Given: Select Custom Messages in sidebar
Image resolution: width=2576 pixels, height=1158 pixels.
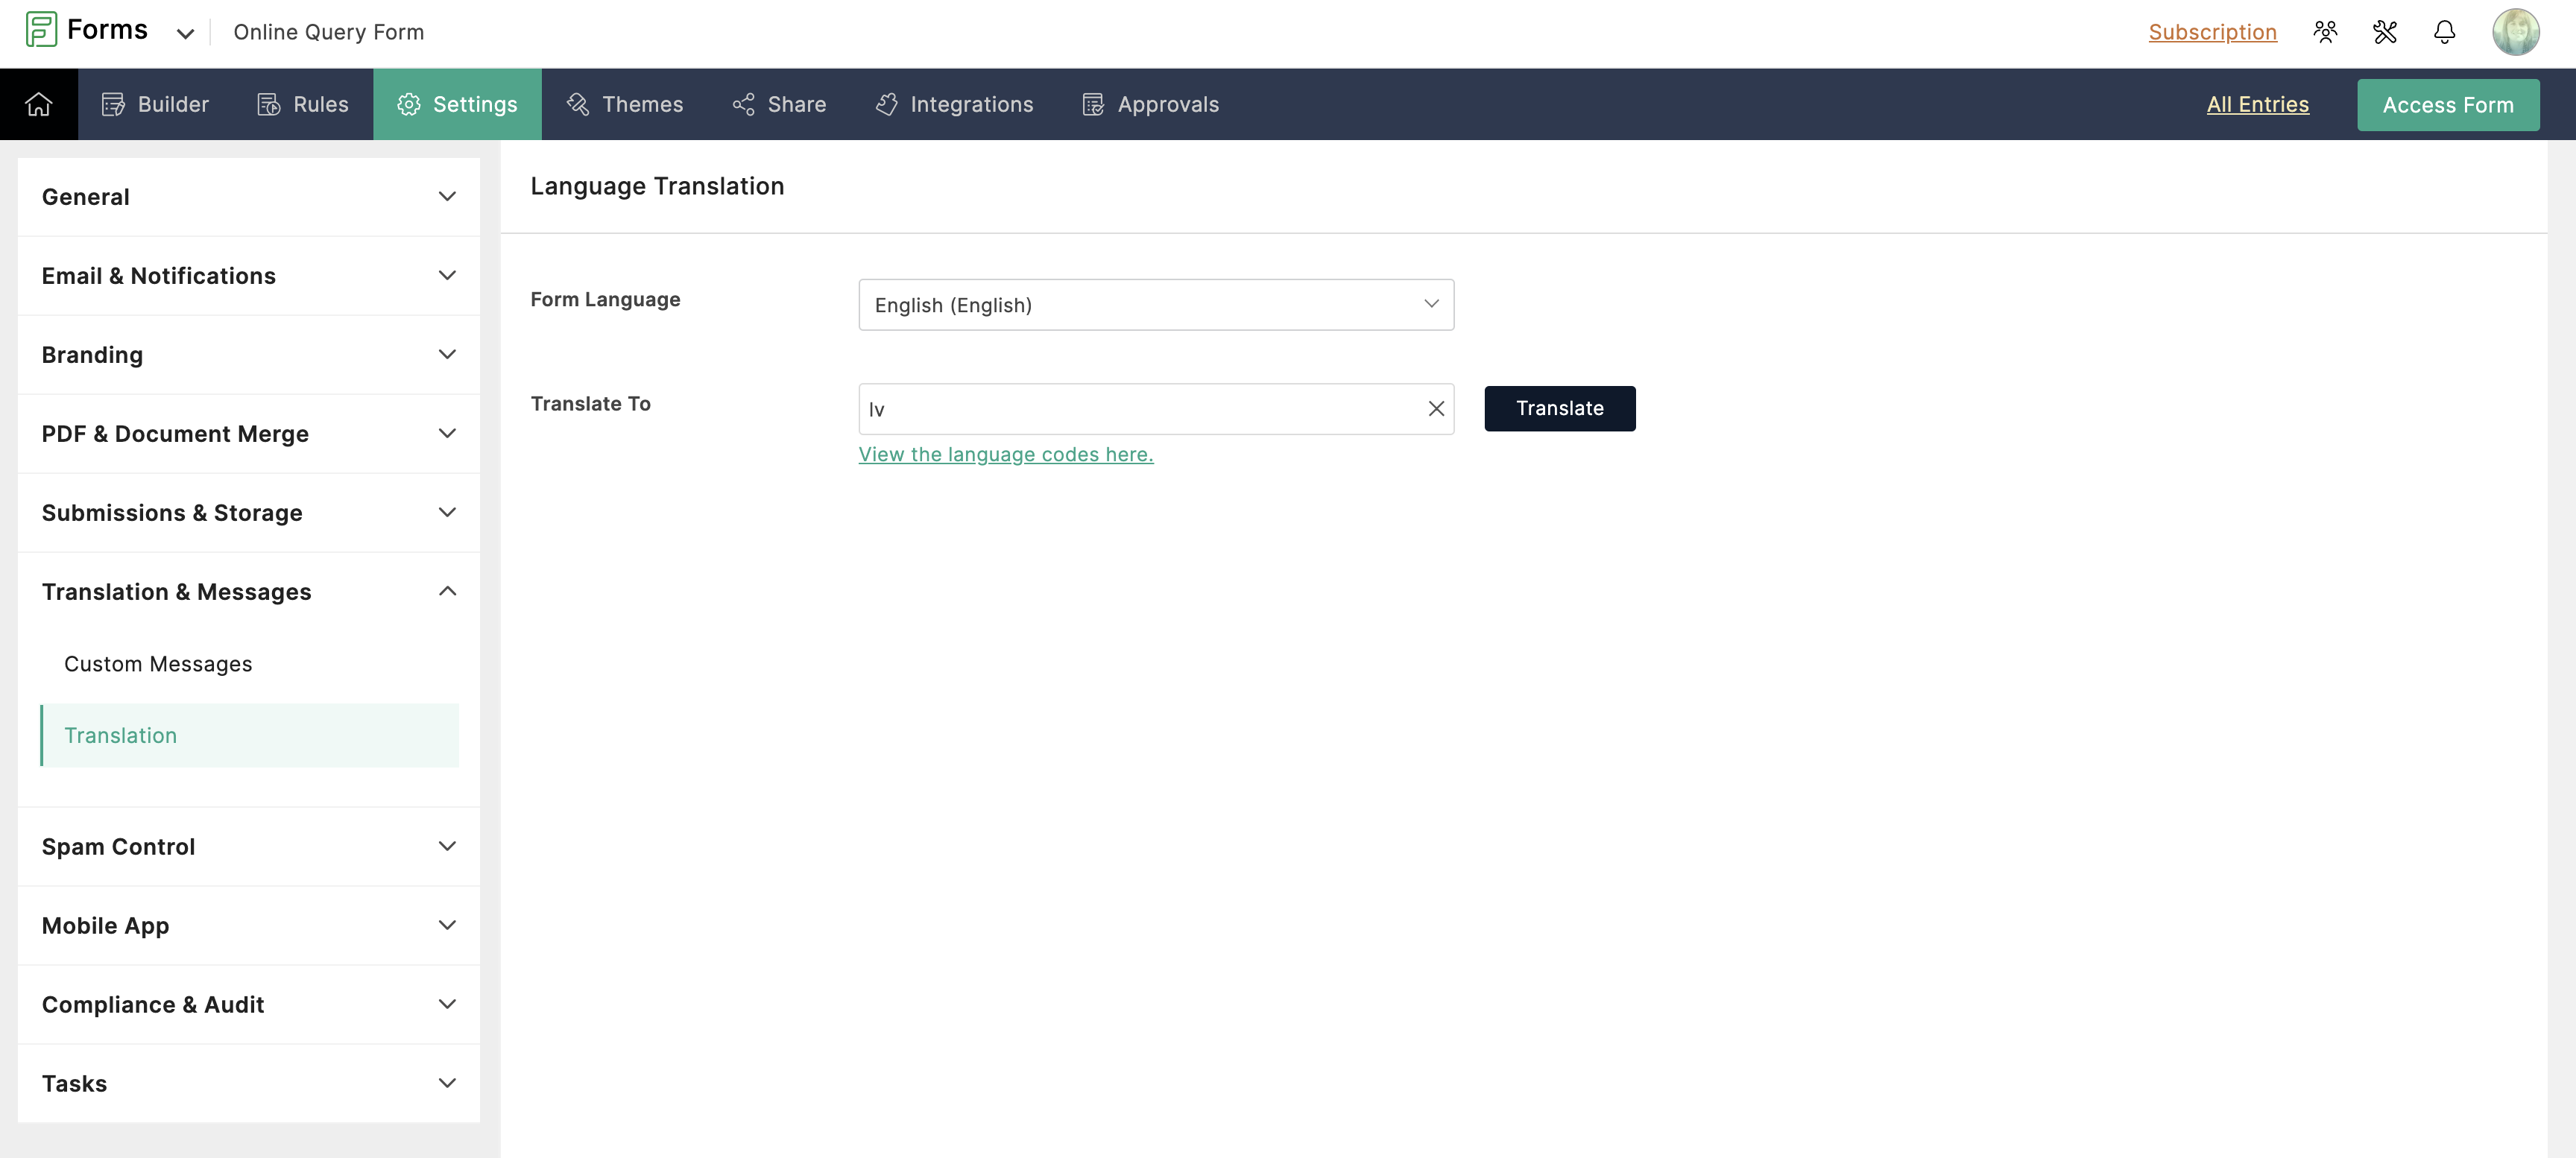Looking at the screenshot, I should click(158, 664).
